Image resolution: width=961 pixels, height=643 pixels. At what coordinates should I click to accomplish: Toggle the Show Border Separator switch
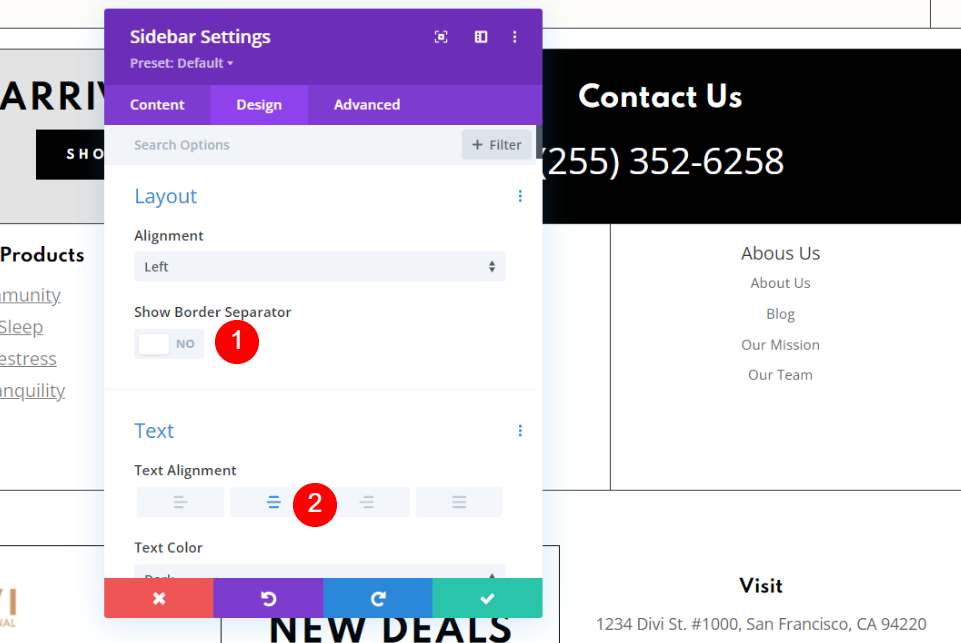pos(169,344)
